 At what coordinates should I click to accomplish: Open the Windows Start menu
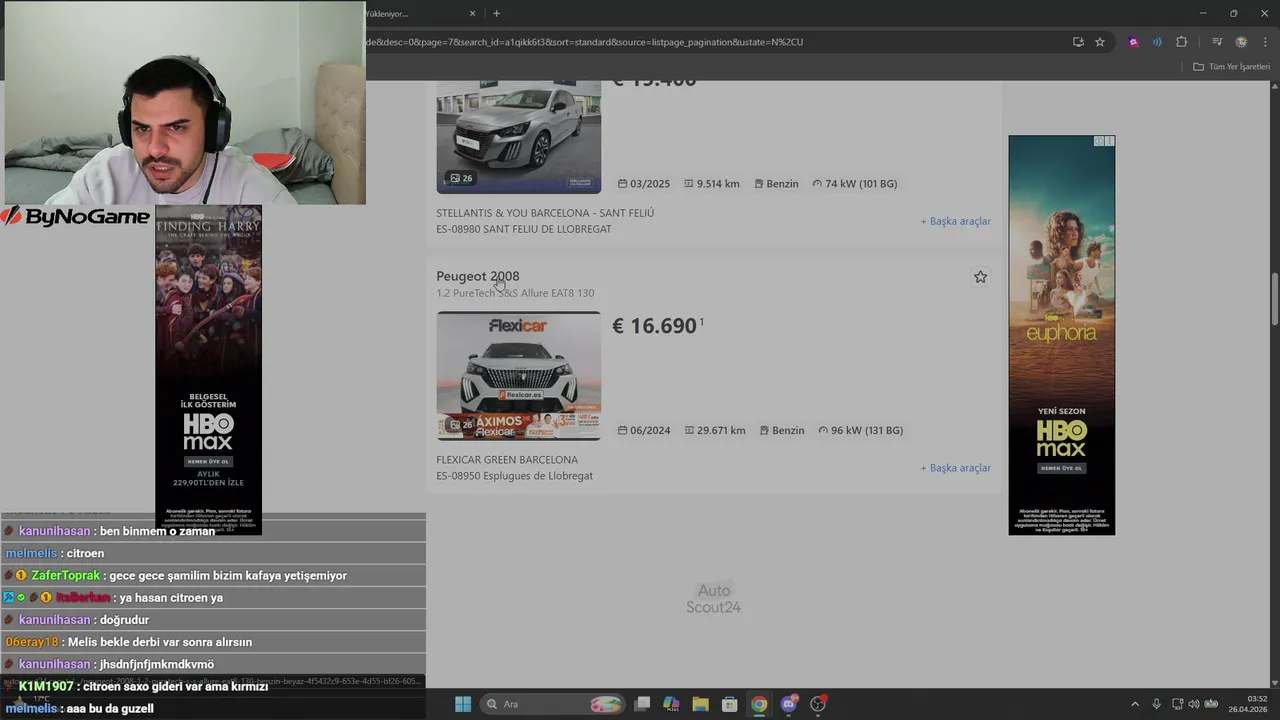463,704
